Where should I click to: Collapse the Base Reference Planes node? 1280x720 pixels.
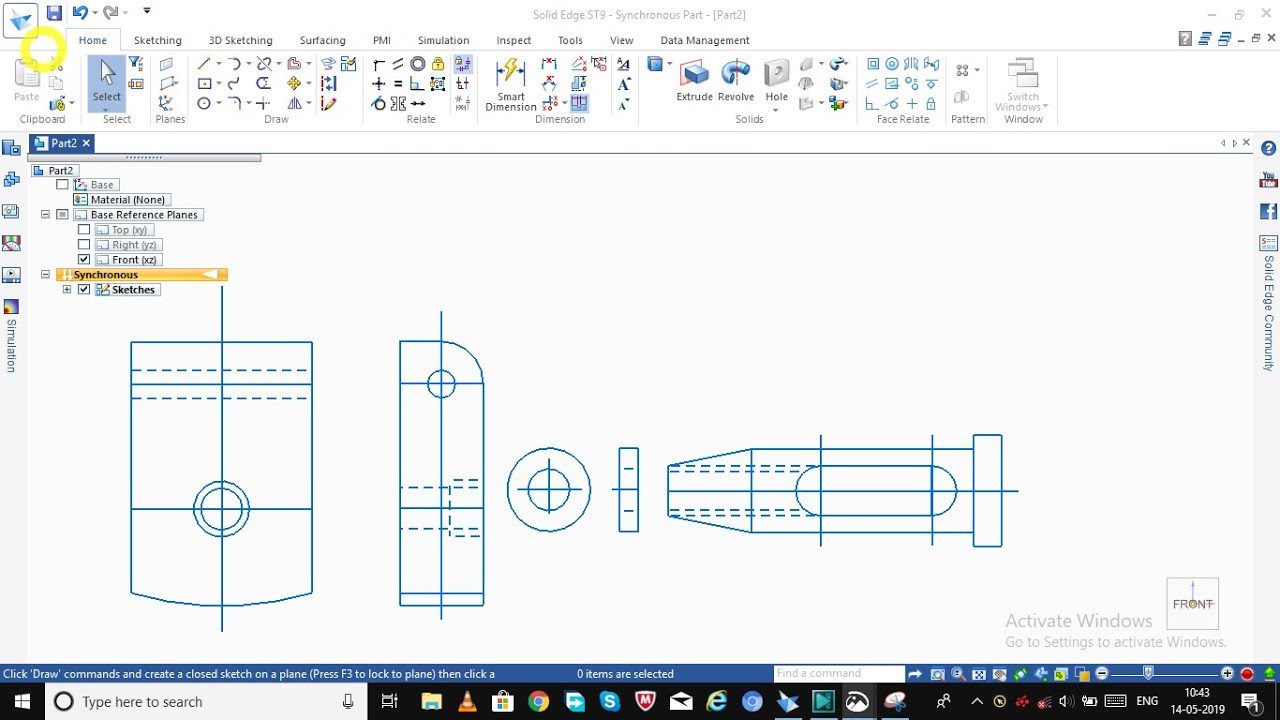(45, 215)
